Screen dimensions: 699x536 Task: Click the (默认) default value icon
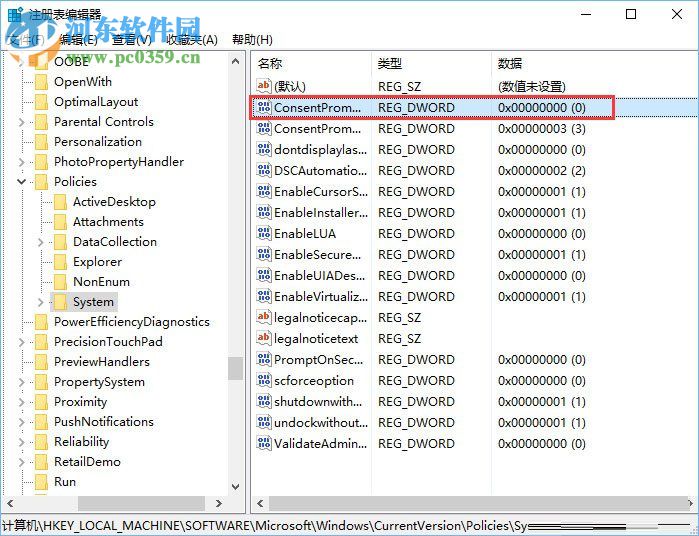(263, 86)
